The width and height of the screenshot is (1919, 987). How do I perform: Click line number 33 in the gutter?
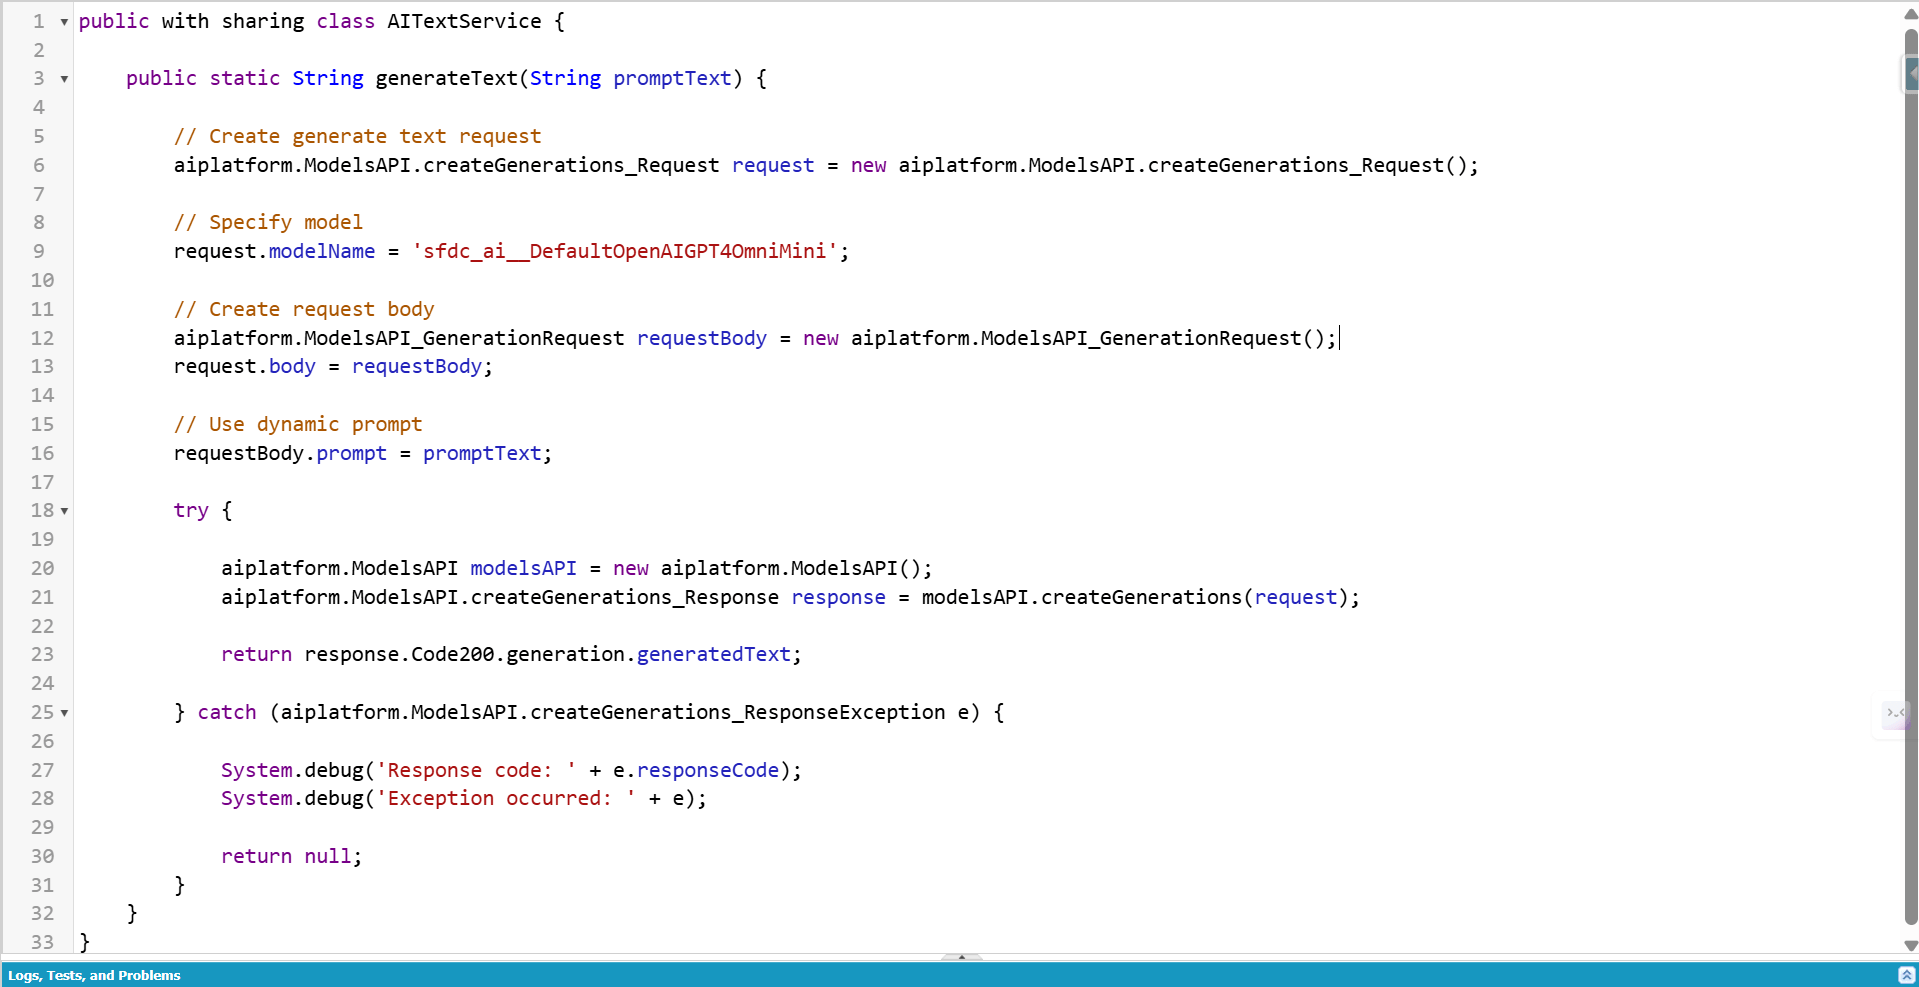[42, 942]
